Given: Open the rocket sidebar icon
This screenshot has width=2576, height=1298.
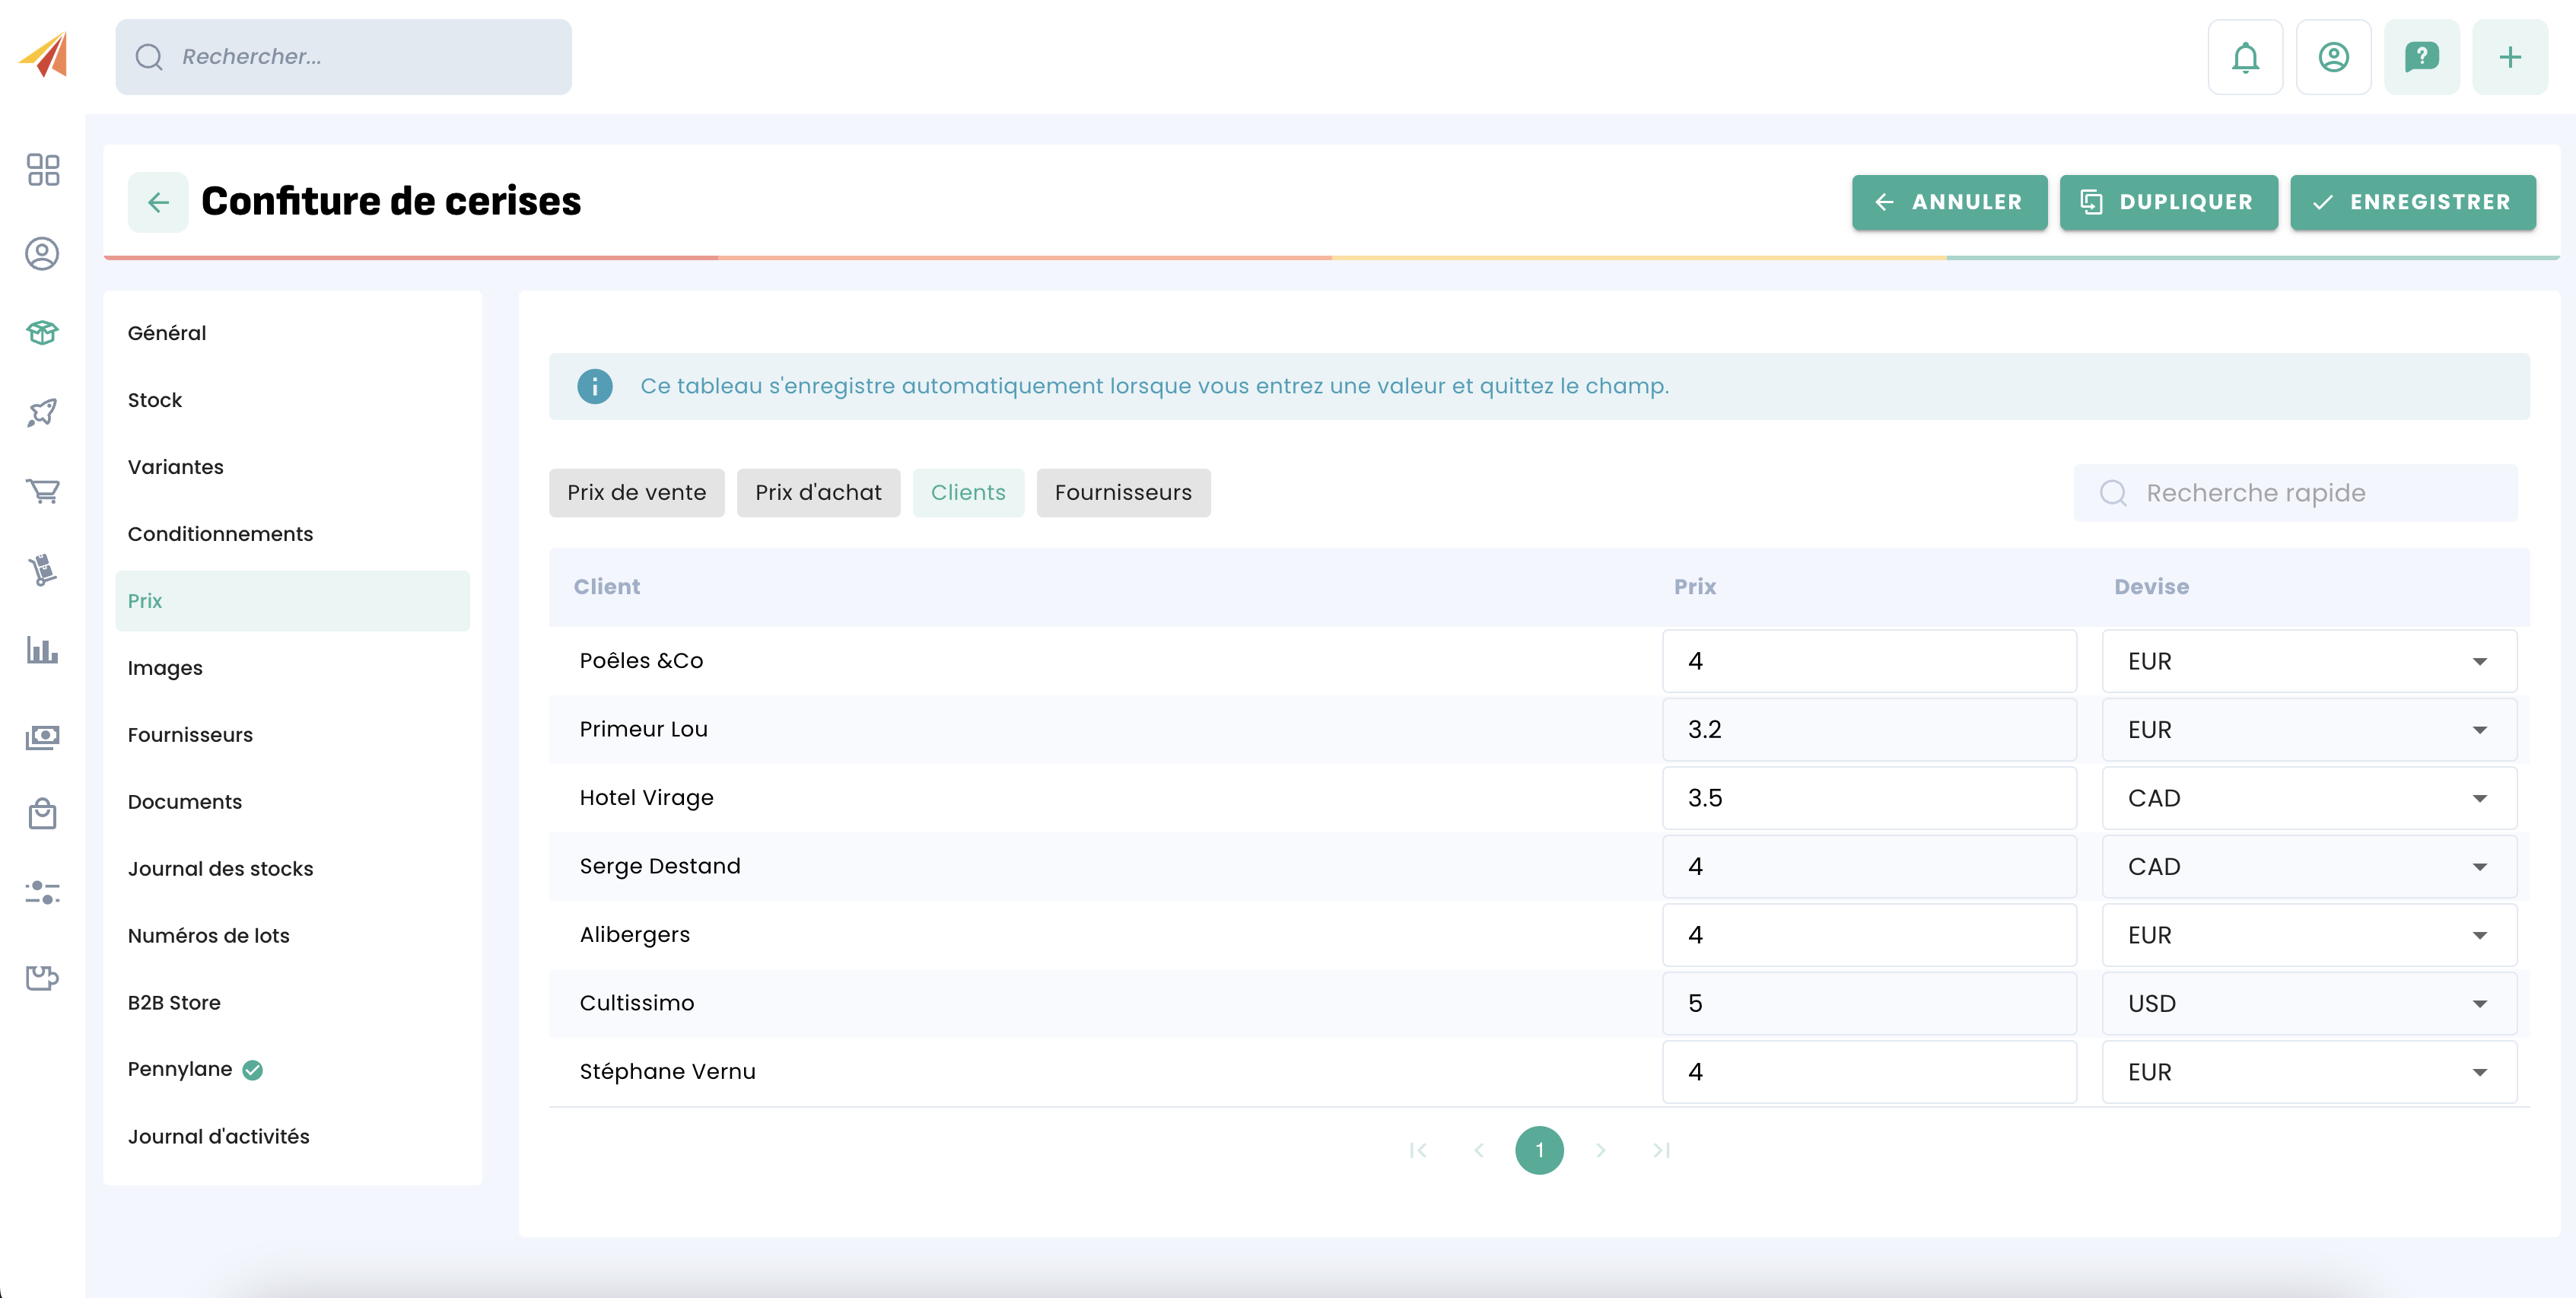Looking at the screenshot, I should [43, 411].
